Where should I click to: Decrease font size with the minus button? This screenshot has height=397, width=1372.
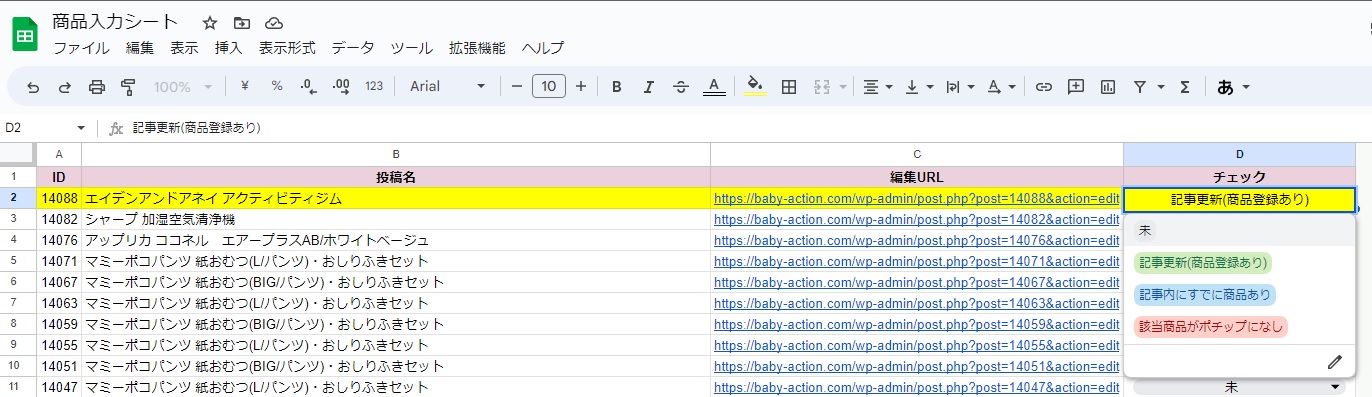(517, 87)
